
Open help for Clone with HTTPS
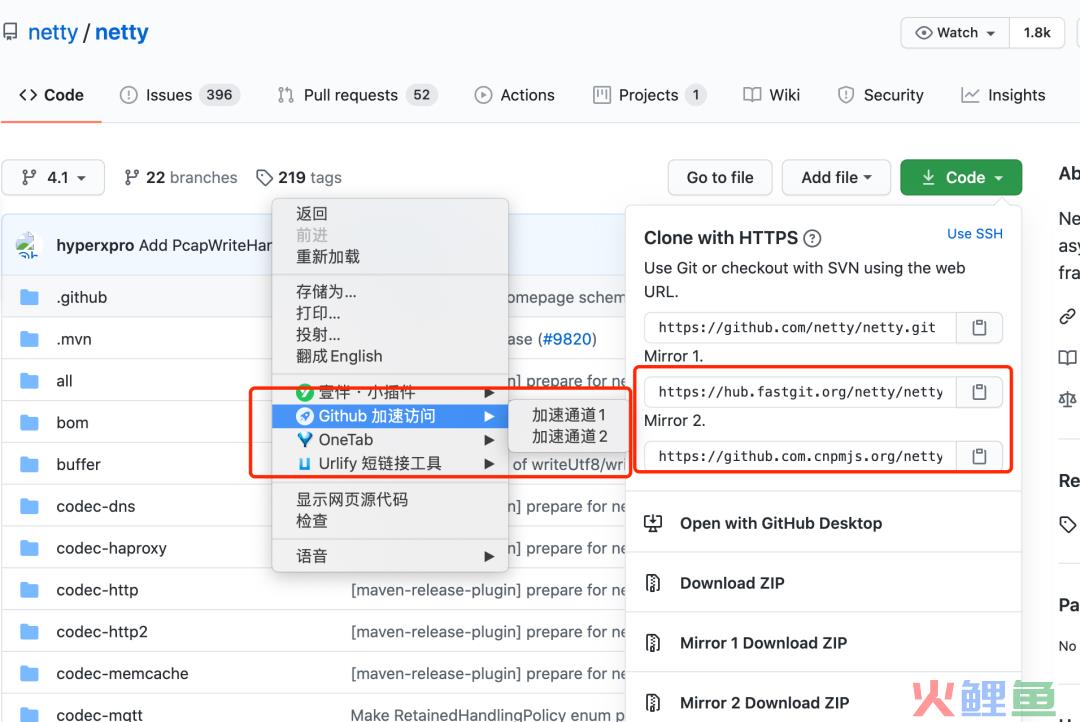(813, 238)
